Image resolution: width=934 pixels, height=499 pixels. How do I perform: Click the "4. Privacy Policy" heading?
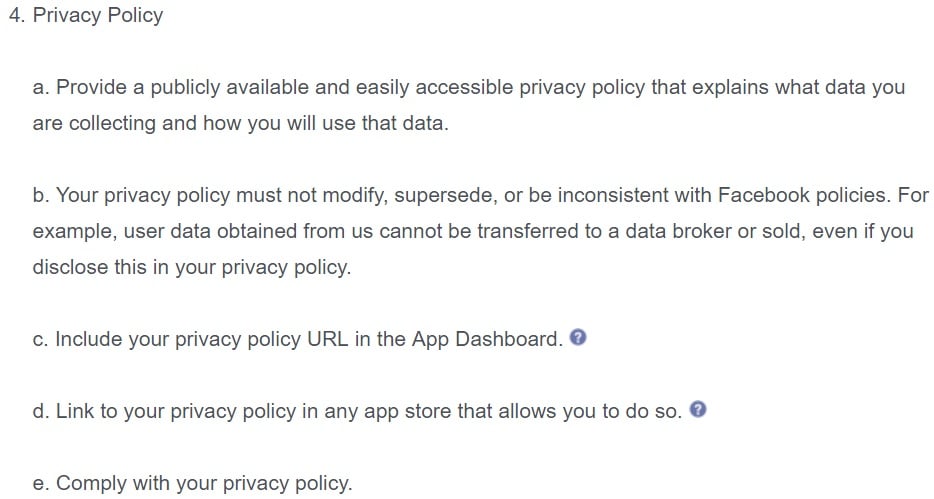click(86, 15)
